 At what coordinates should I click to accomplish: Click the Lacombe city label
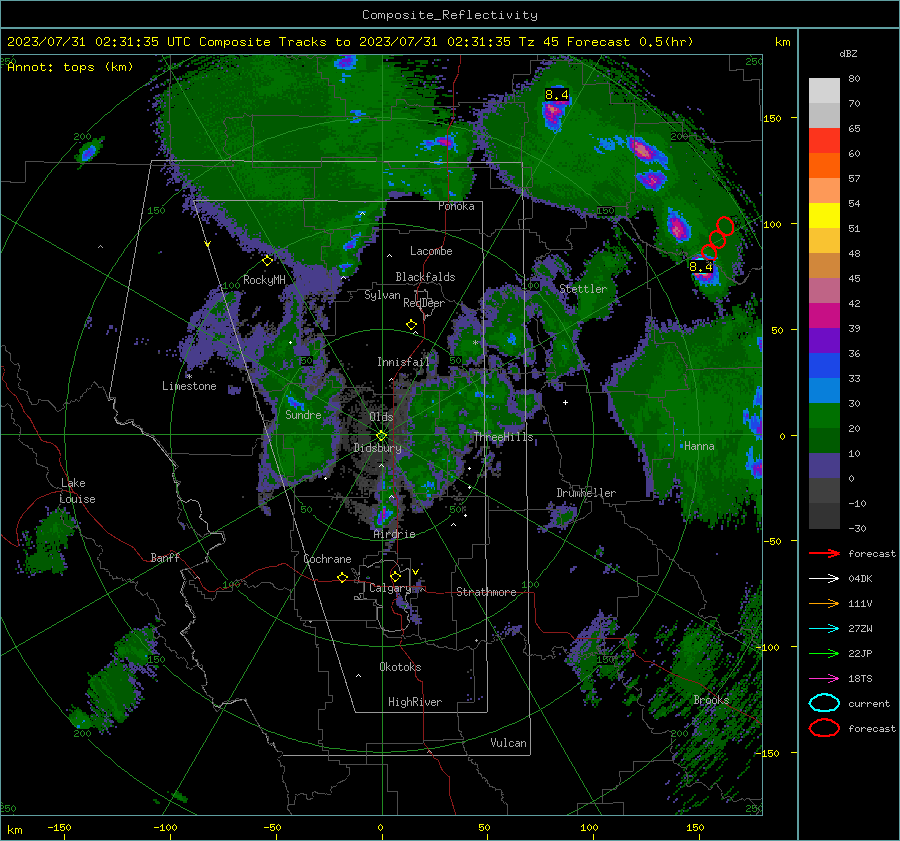point(431,251)
